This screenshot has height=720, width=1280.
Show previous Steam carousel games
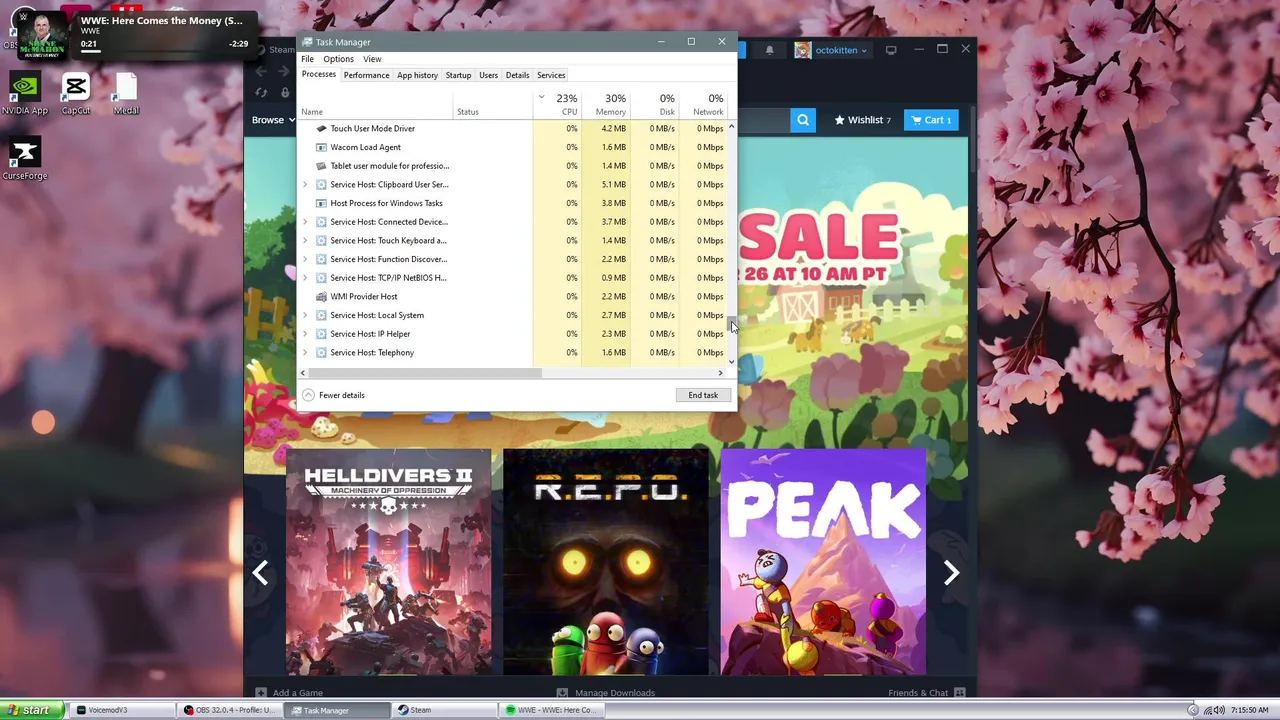click(x=260, y=573)
